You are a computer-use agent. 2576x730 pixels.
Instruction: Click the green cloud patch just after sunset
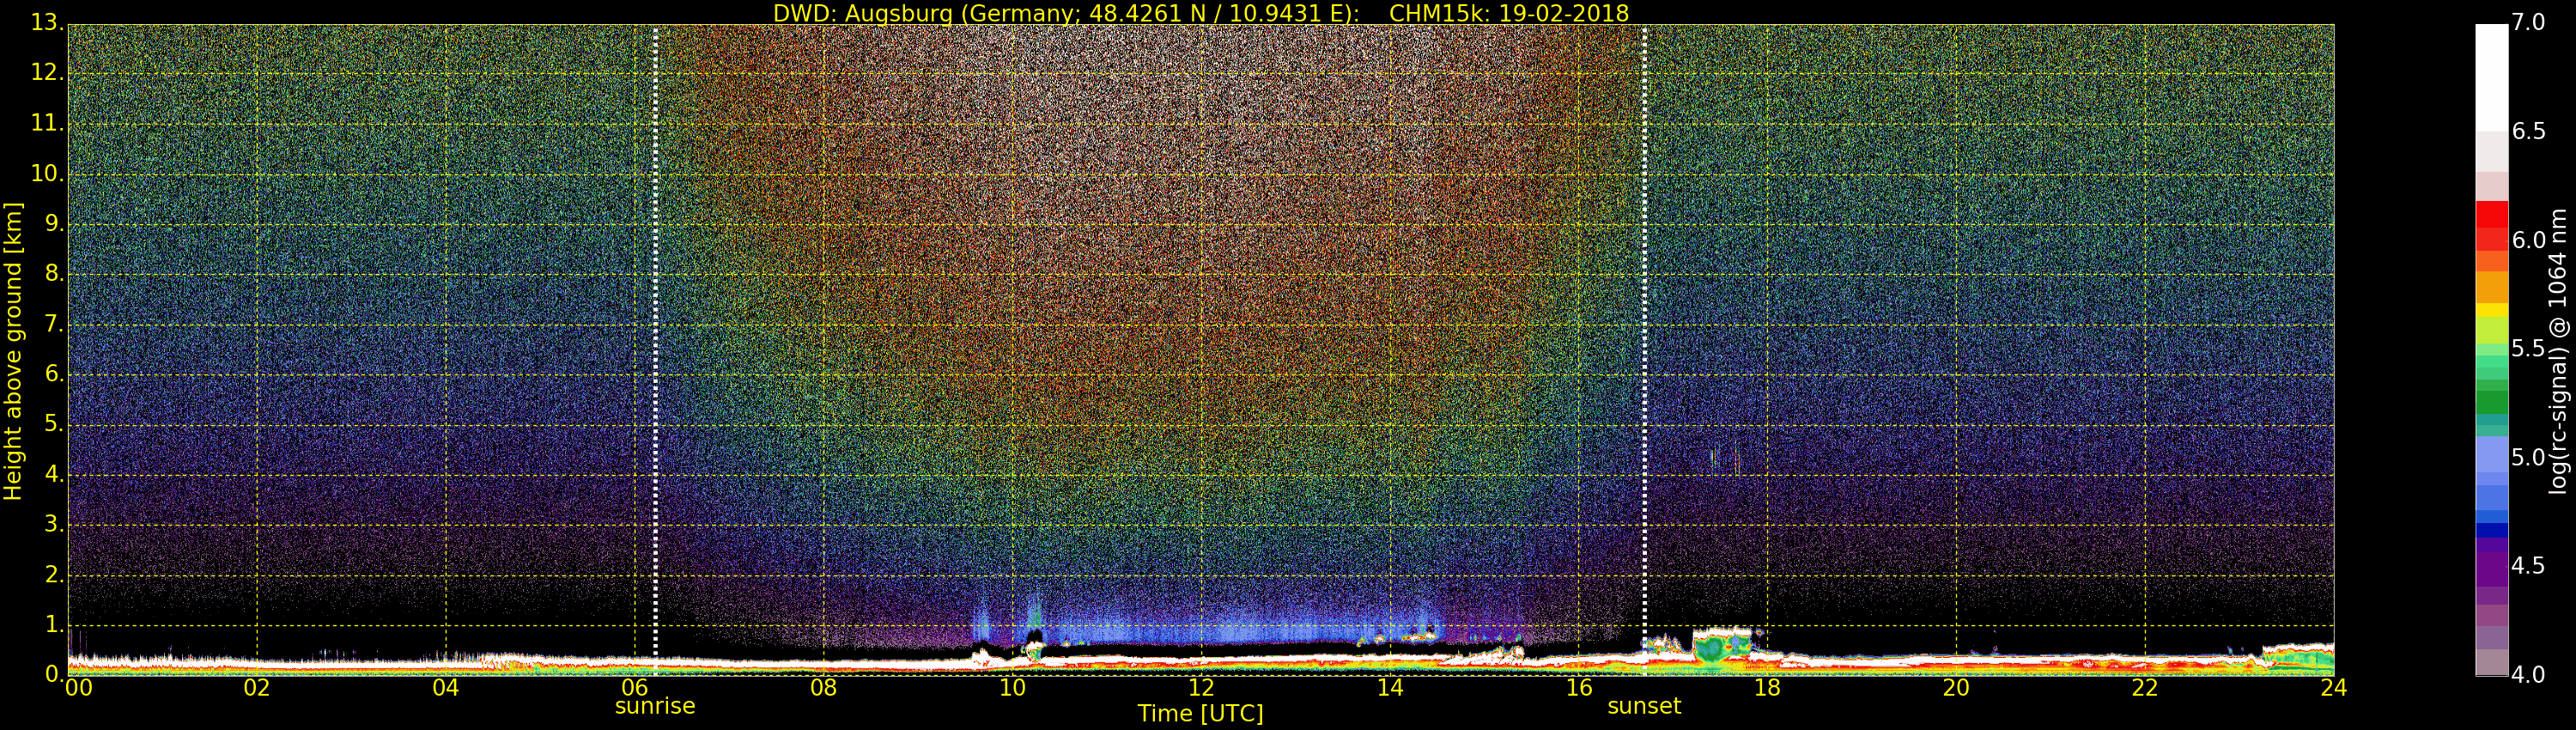click(x=1720, y=650)
